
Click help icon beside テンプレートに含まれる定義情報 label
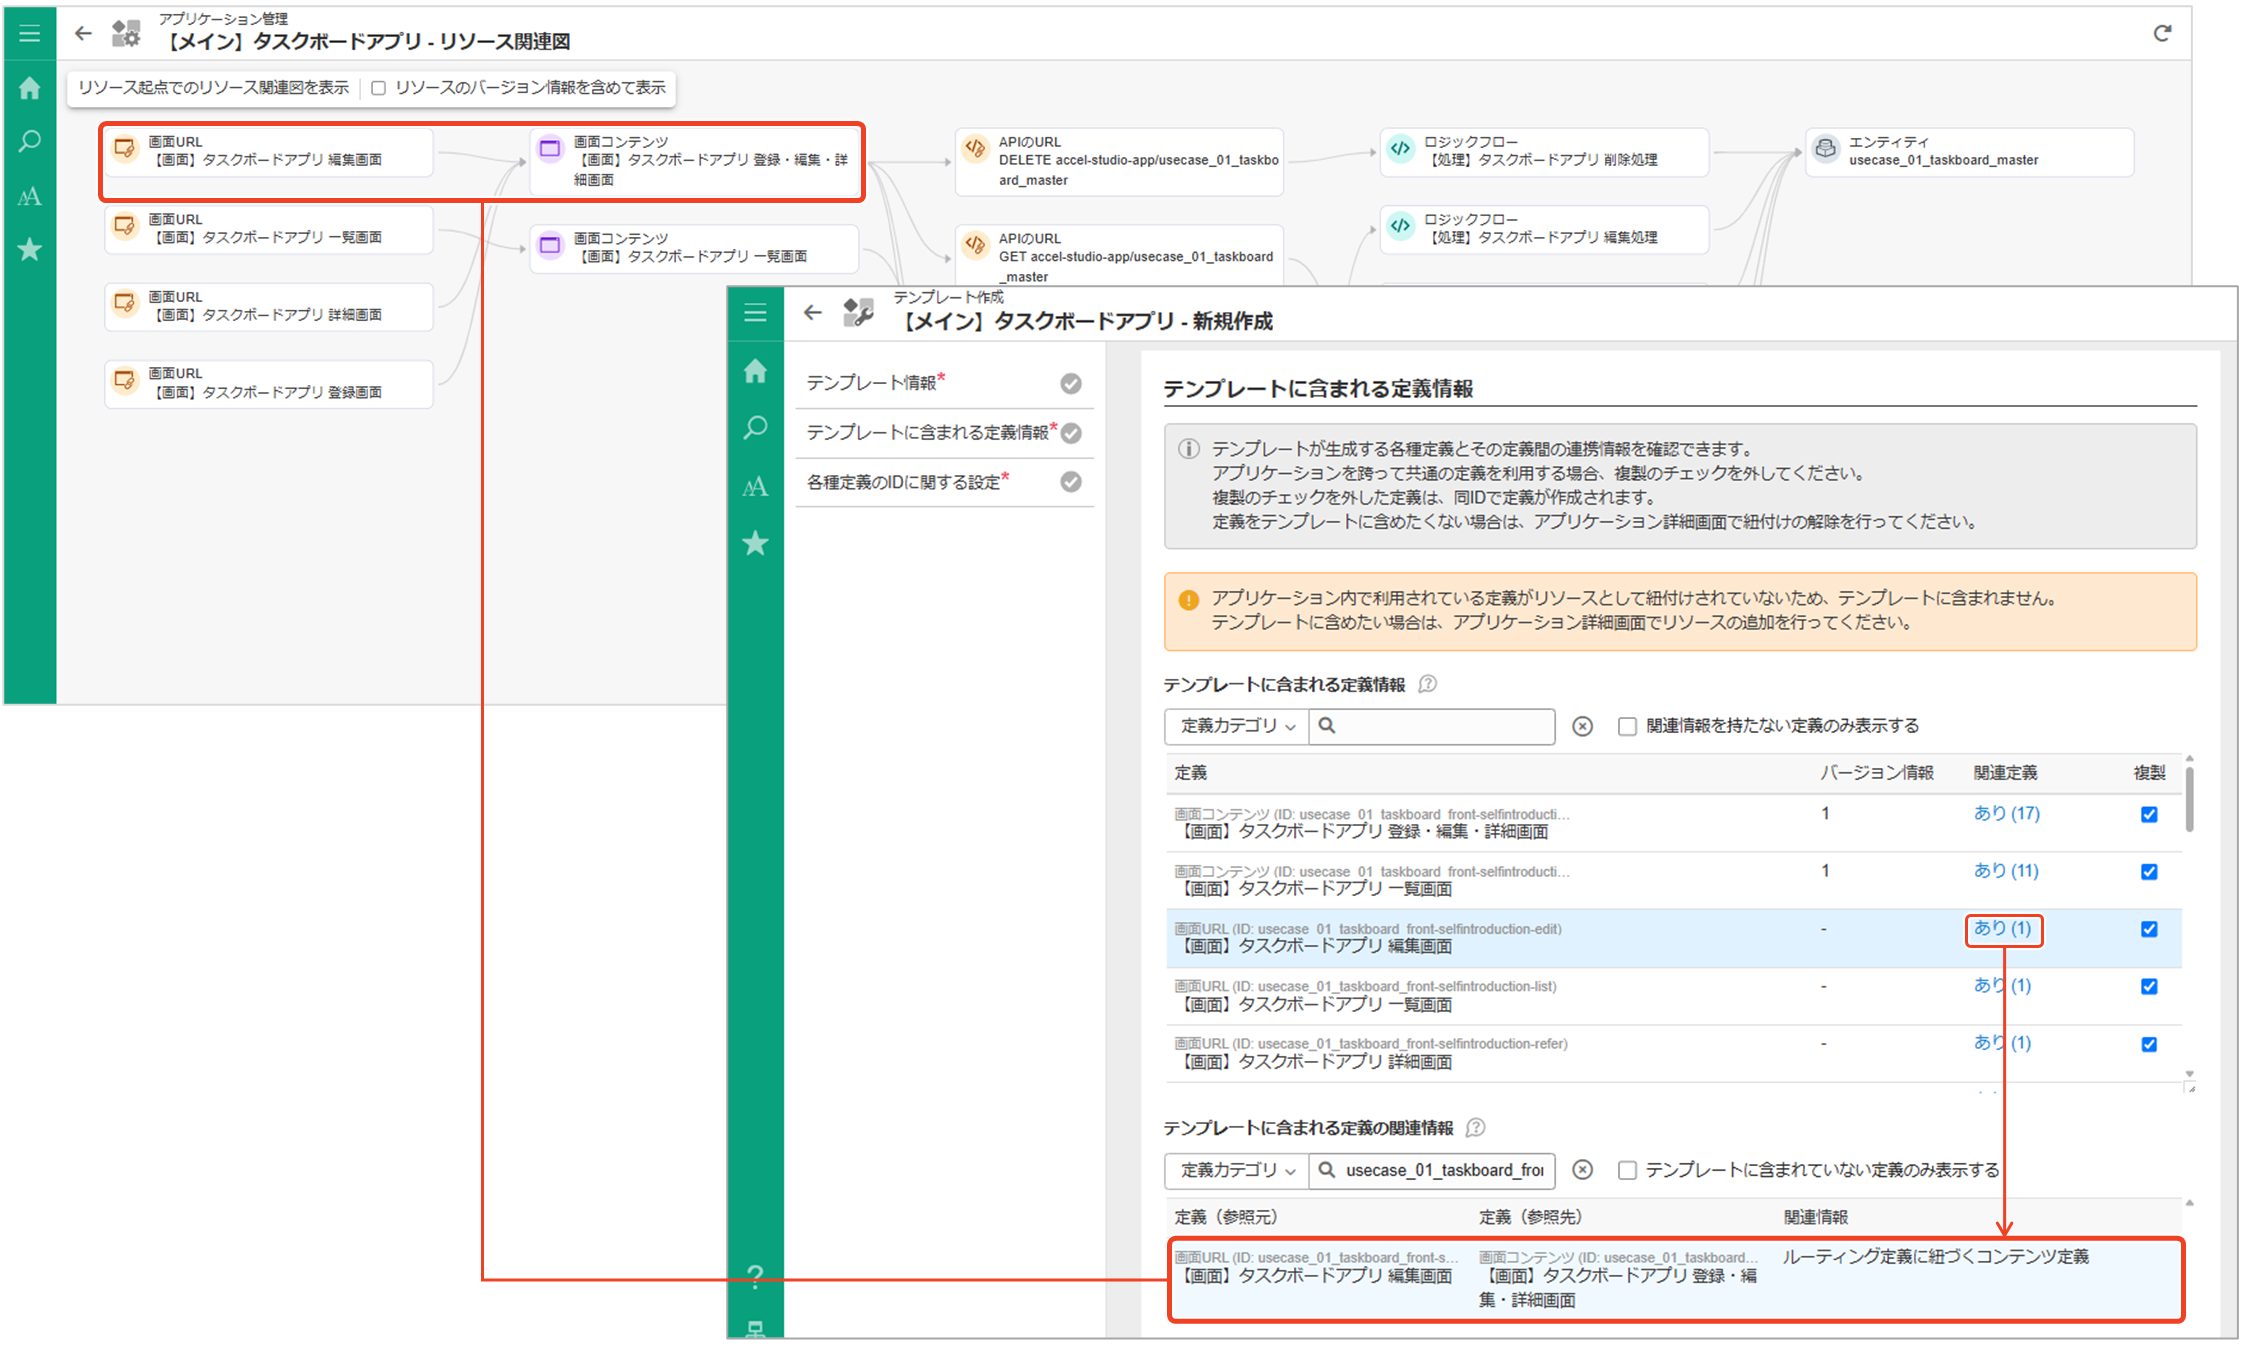pos(1428,684)
